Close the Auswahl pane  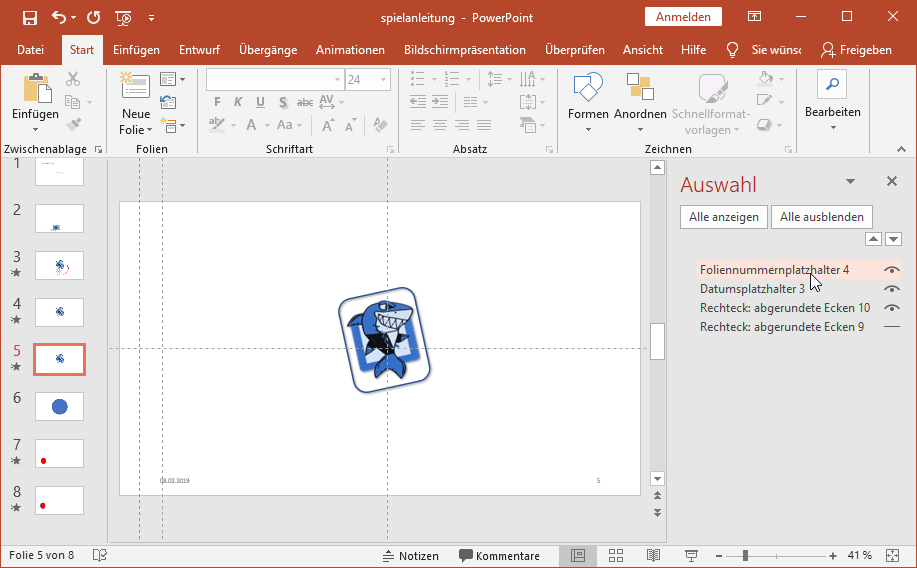pos(892,181)
